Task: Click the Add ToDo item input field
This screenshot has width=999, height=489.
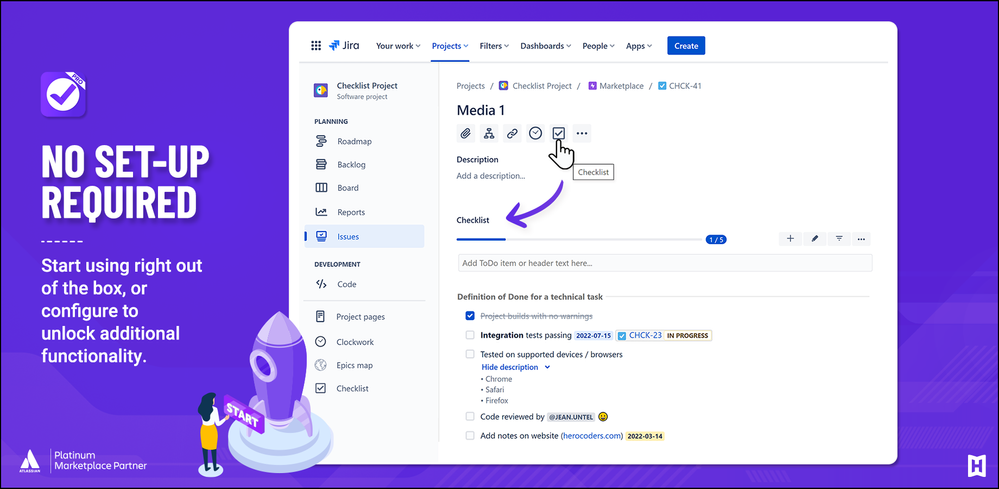Action: (x=665, y=263)
